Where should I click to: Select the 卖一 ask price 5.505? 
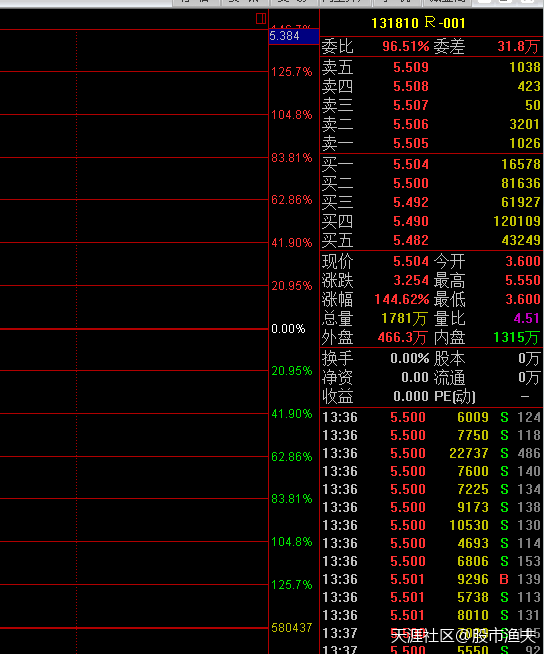(411, 143)
